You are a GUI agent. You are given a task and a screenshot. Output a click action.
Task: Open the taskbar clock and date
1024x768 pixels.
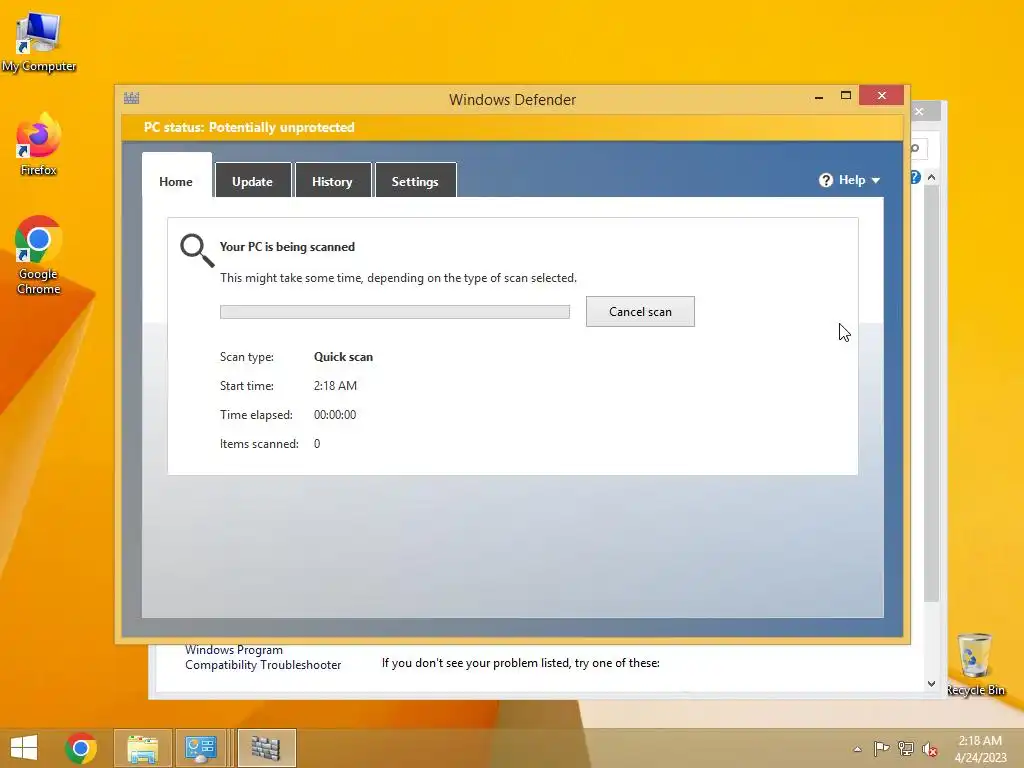[x=980, y=748]
